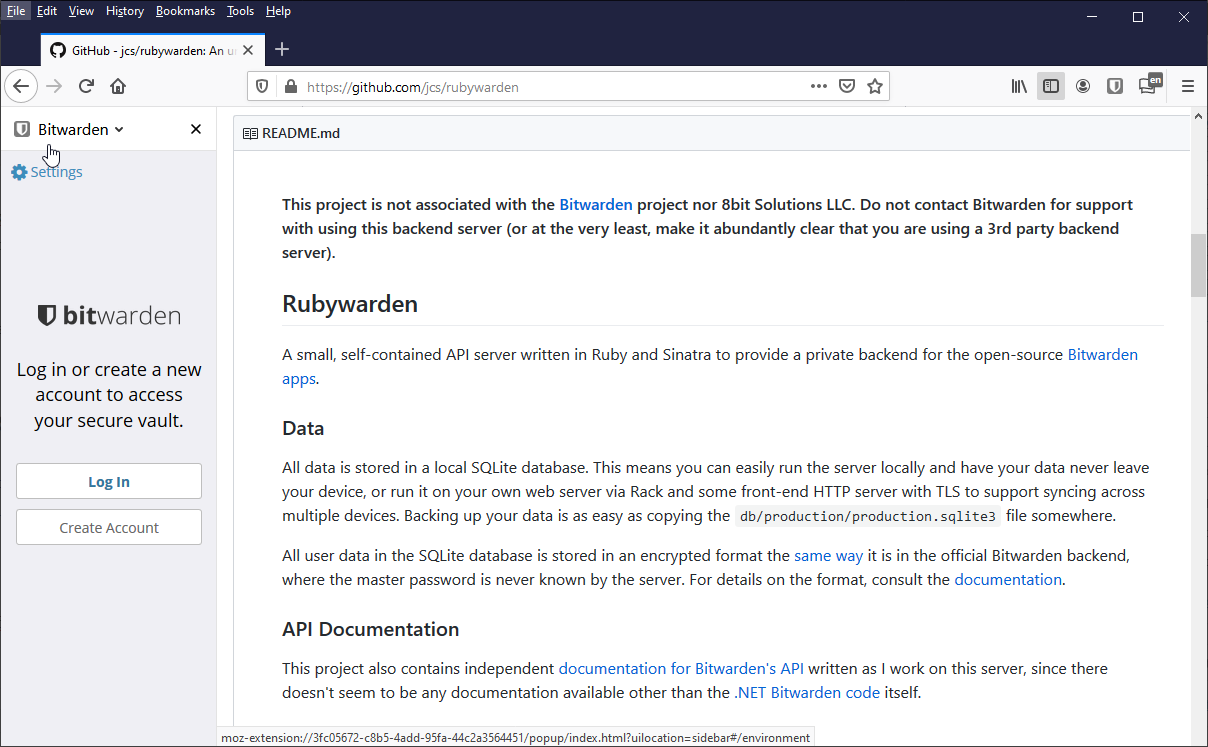Screen dimensions: 1208x747
Task: Open the 'documentation' link under Data
Action: click(x=1008, y=579)
